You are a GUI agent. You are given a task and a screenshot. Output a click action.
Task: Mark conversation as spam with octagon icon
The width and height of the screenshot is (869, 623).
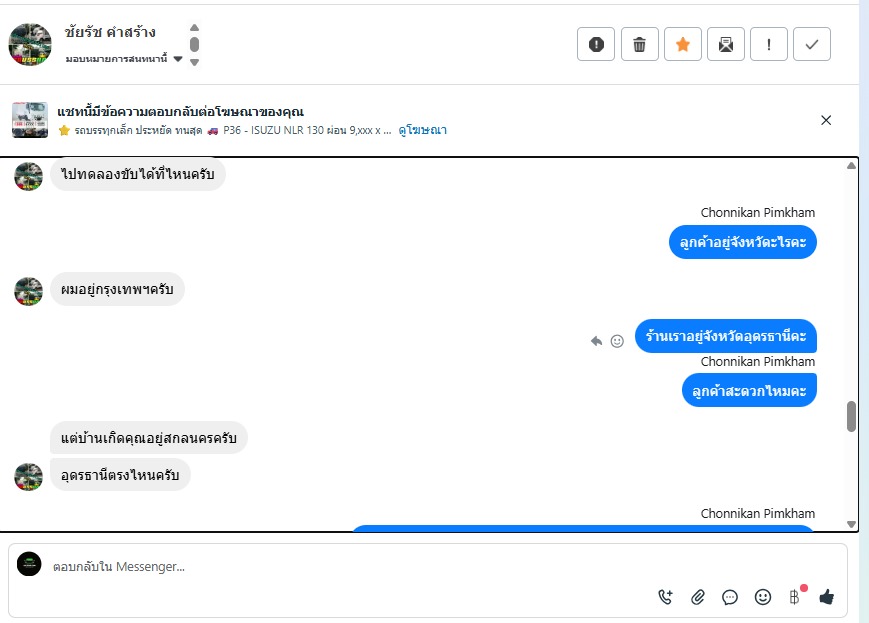596,44
